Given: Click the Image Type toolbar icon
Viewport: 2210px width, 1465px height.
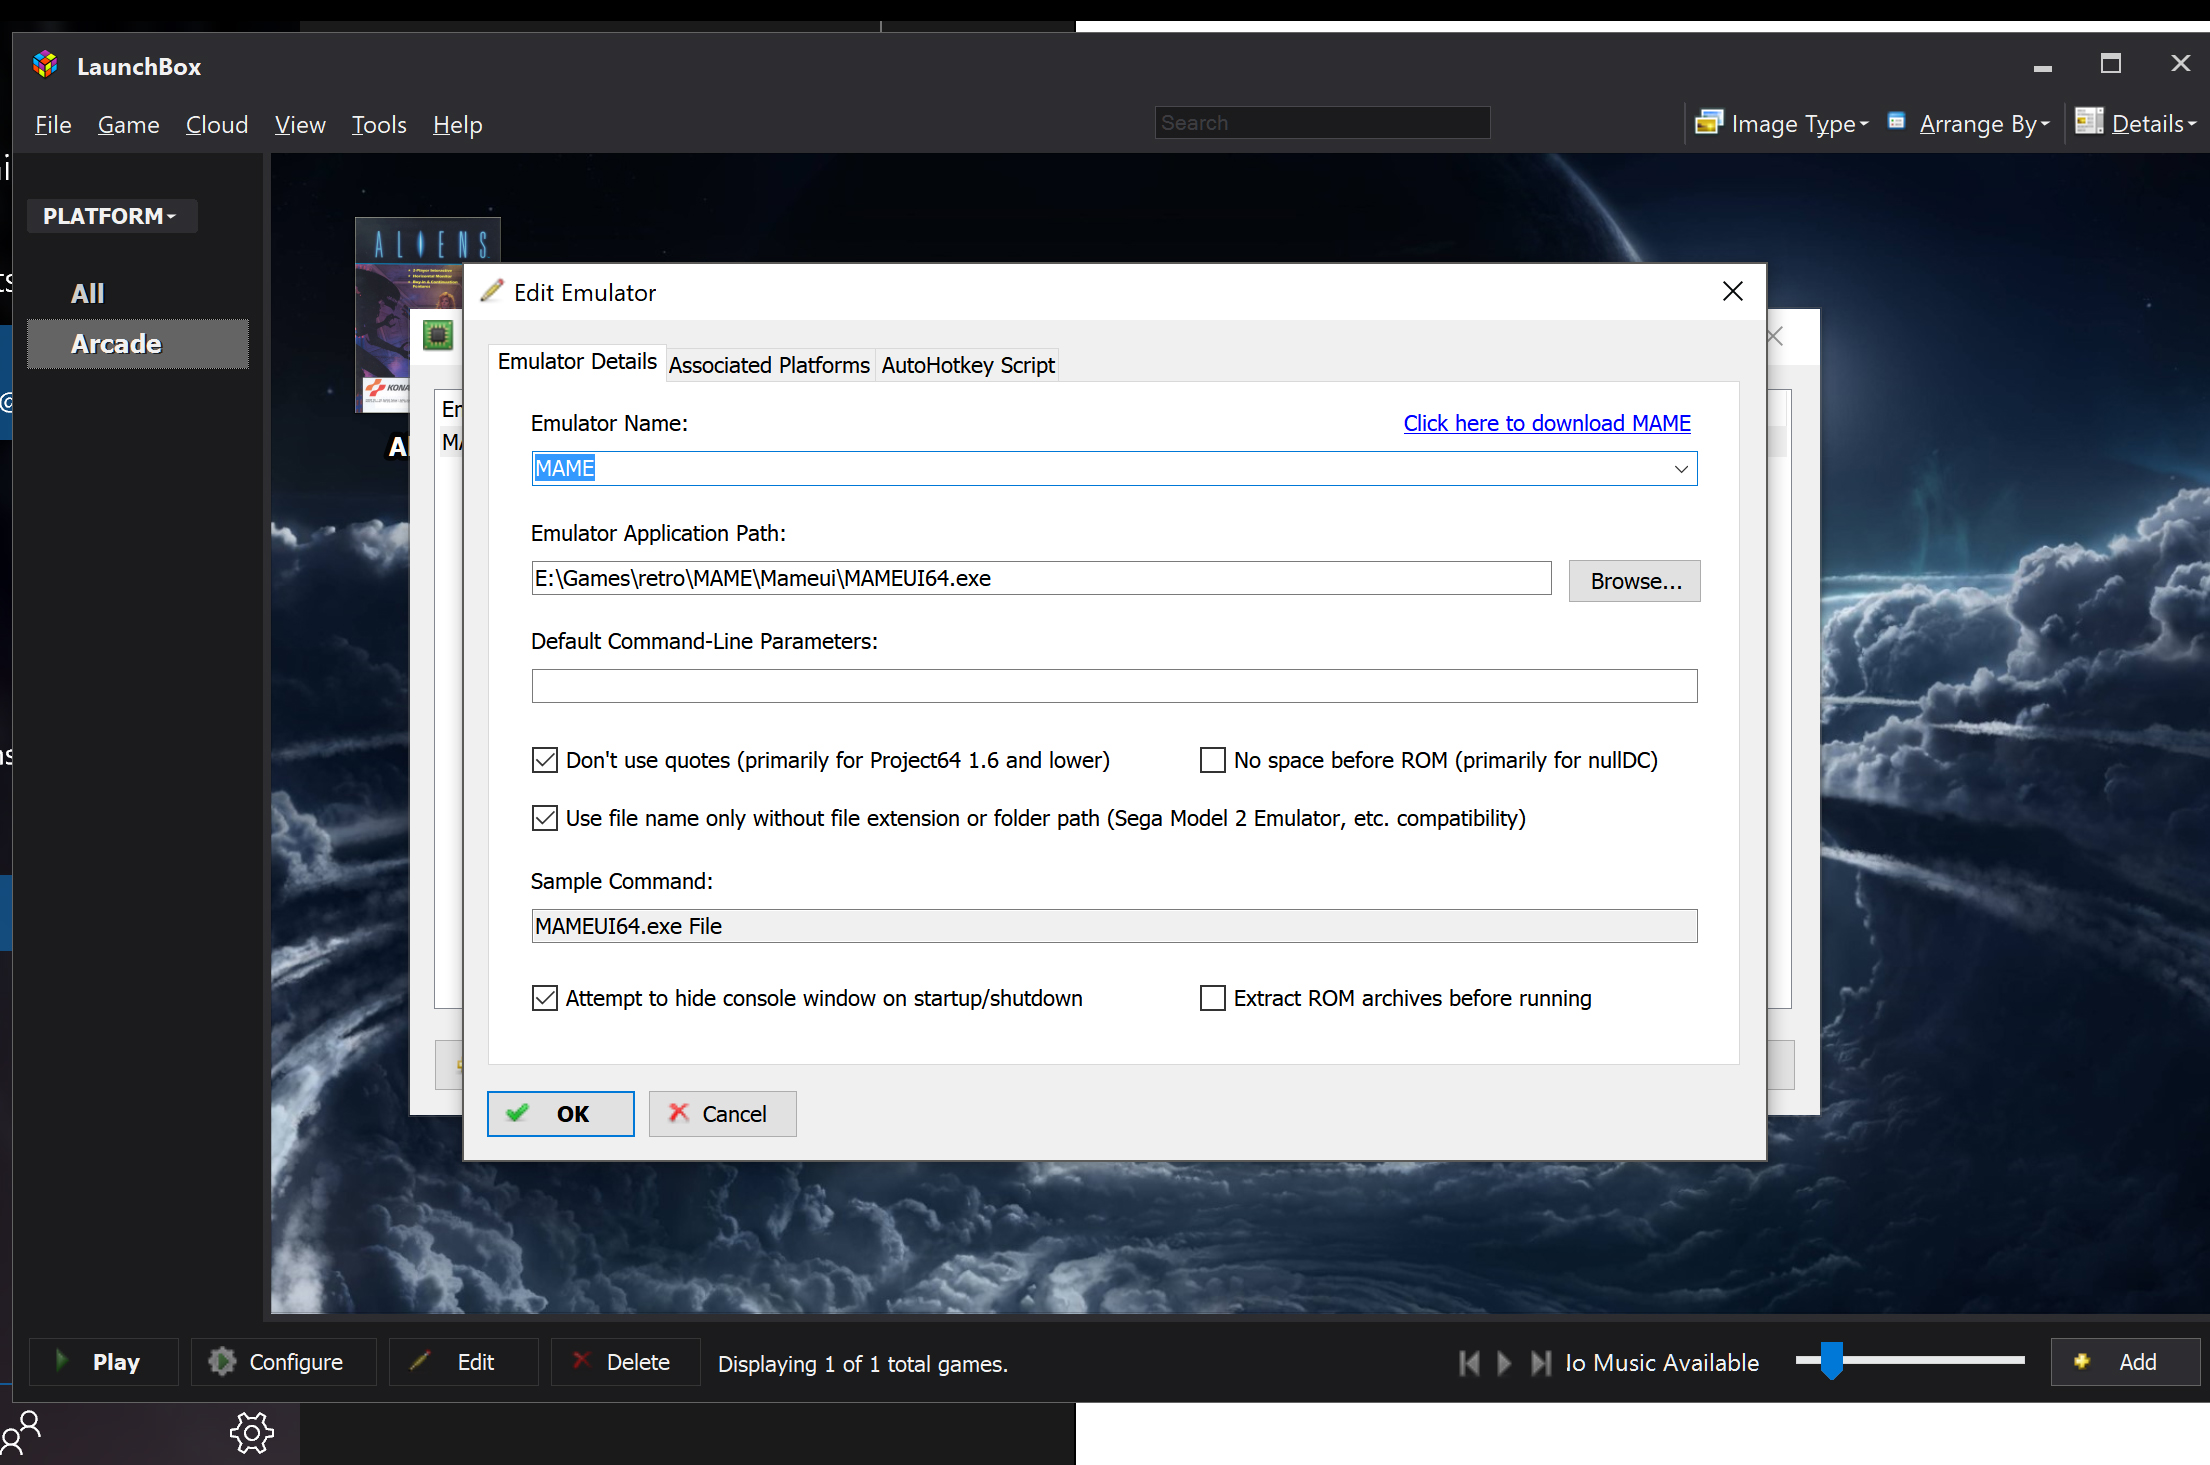Looking at the screenshot, I should [1709, 122].
